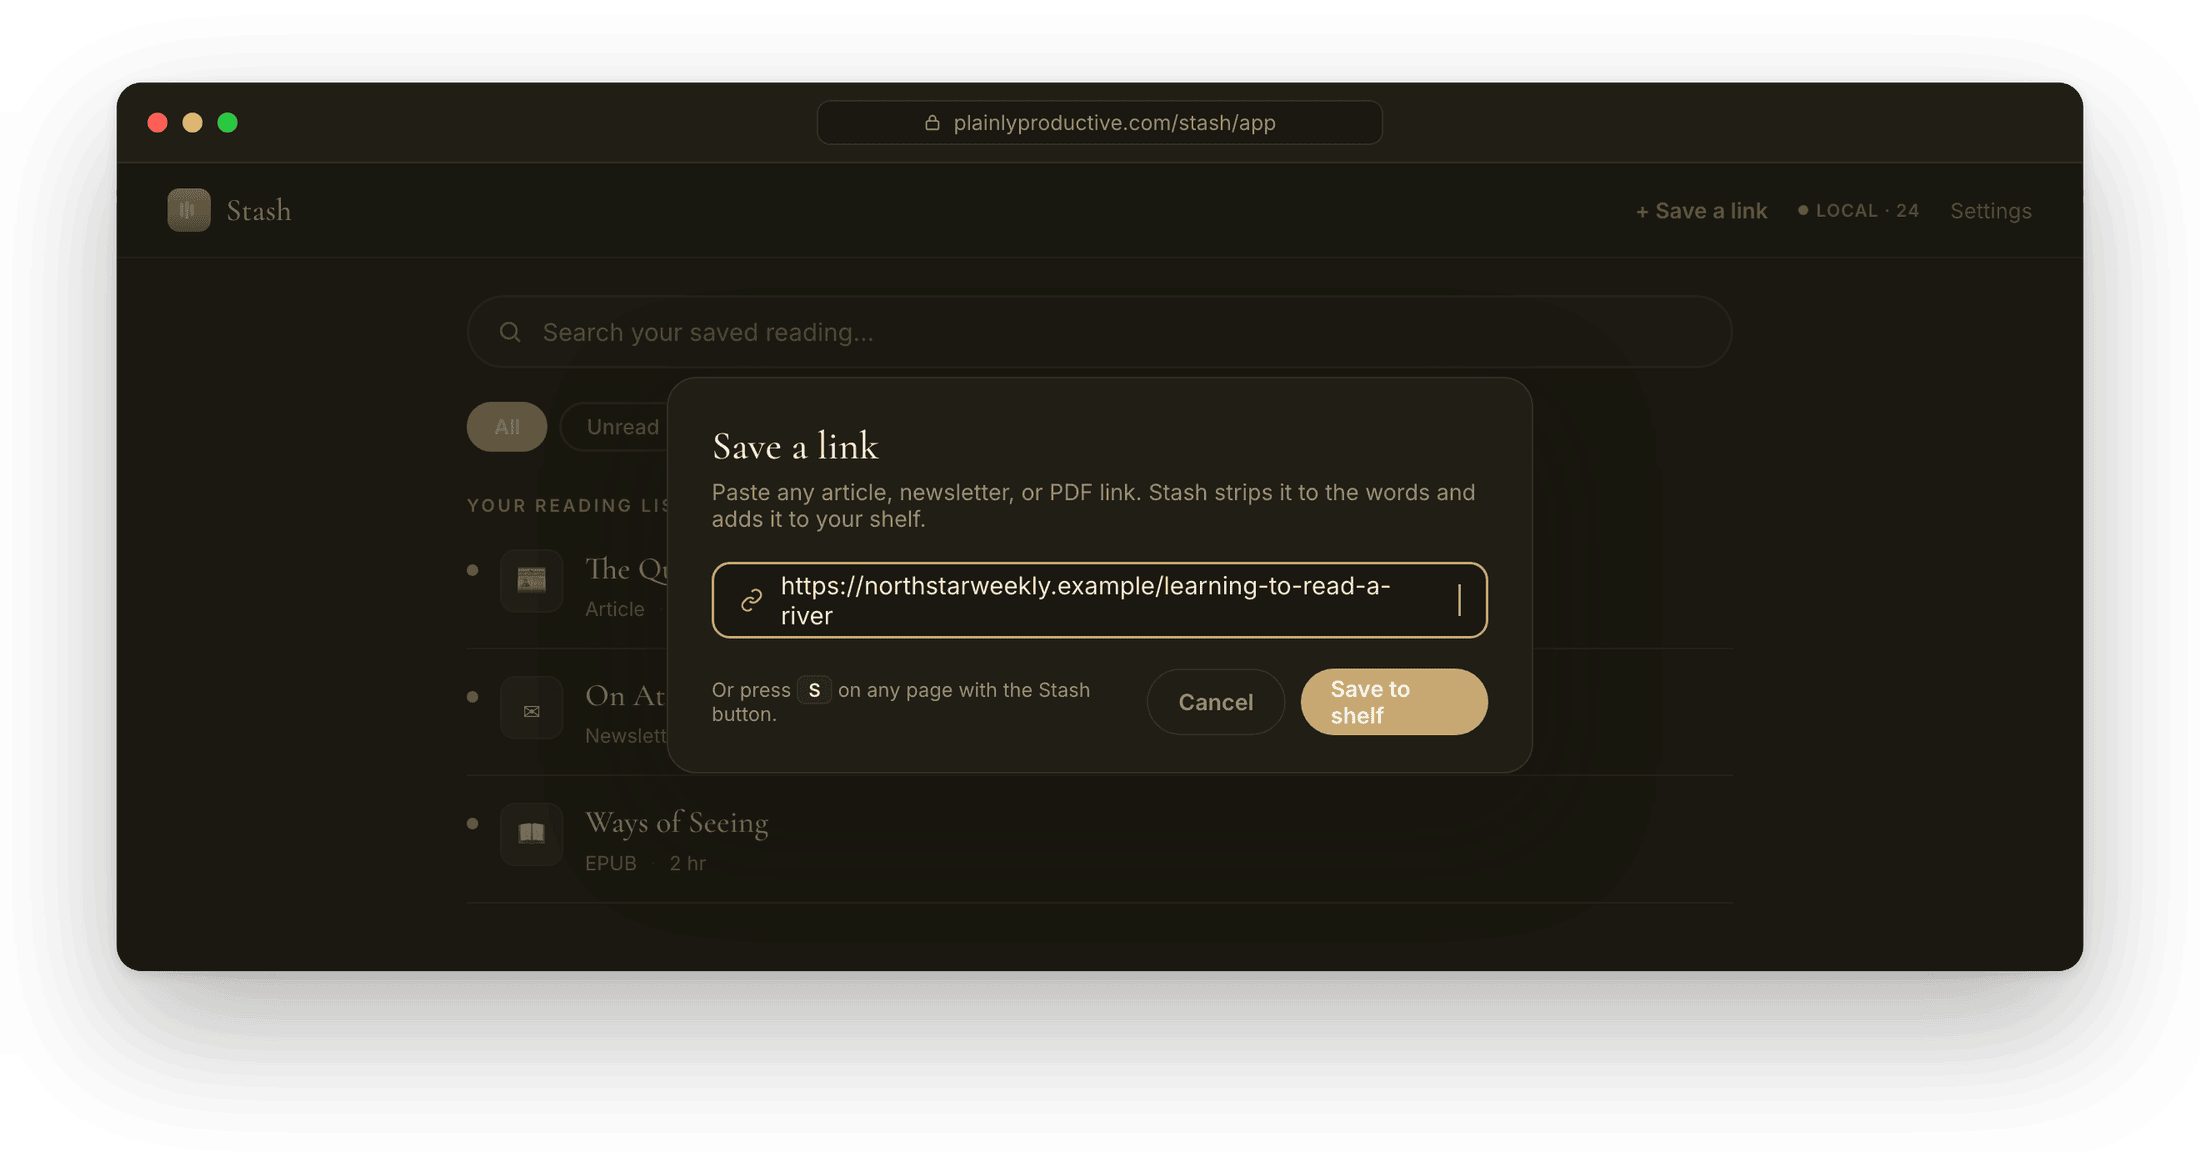Cancel the Save a link dialog
The image size is (2200, 1167).
tap(1215, 702)
